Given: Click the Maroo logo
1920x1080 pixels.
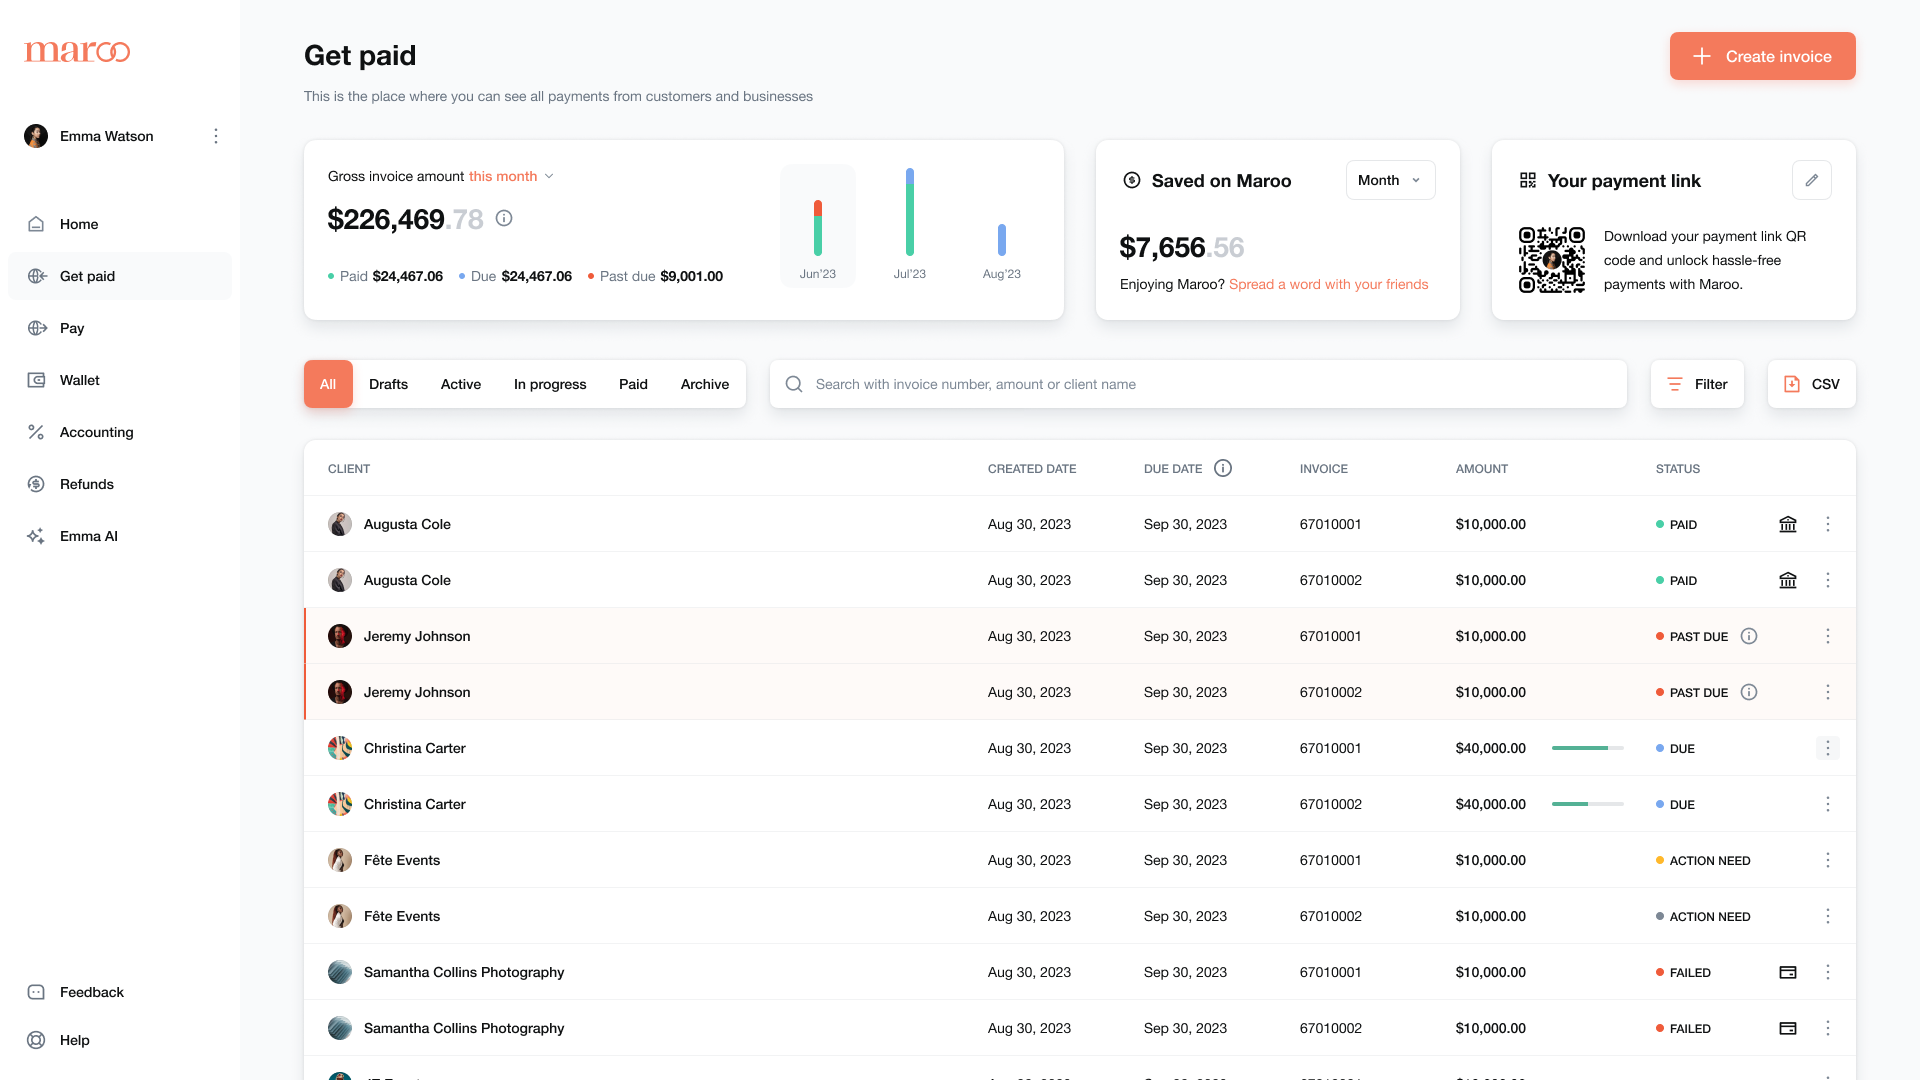Looking at the screenshot, I should pyautogui.click(x=77, y=52).
